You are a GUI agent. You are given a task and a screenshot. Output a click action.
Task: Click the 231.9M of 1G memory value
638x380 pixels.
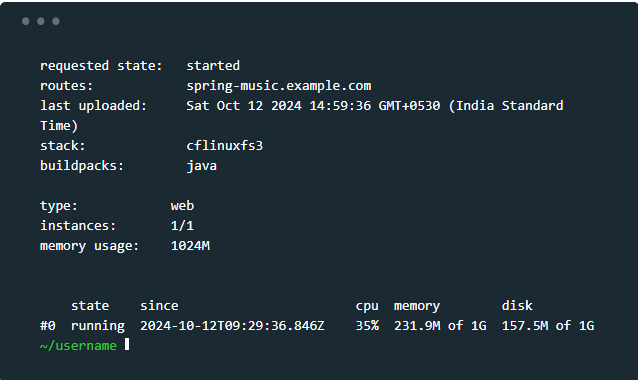point(440,325)
